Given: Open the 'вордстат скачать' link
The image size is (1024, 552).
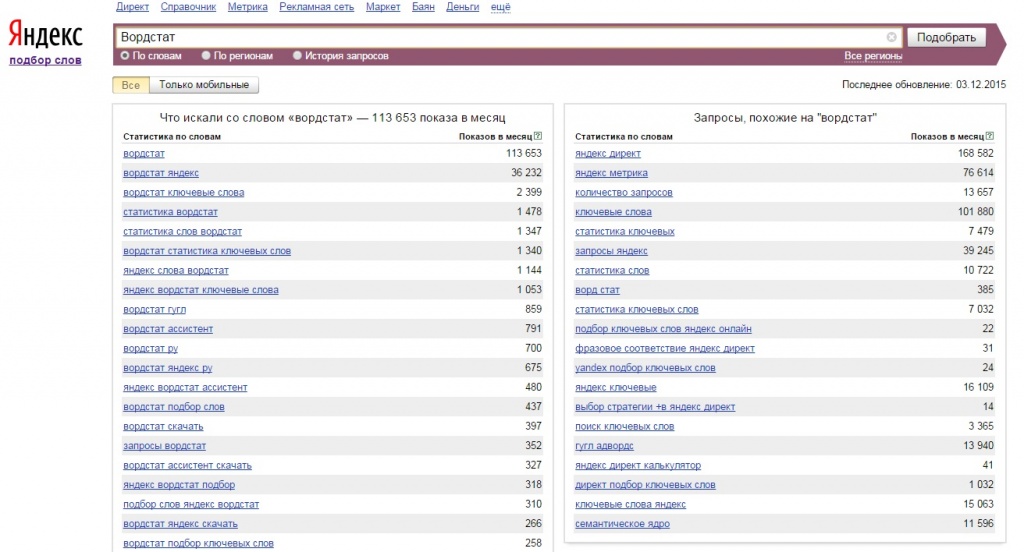Looking at the screenshot, I should tap(163, 427).
